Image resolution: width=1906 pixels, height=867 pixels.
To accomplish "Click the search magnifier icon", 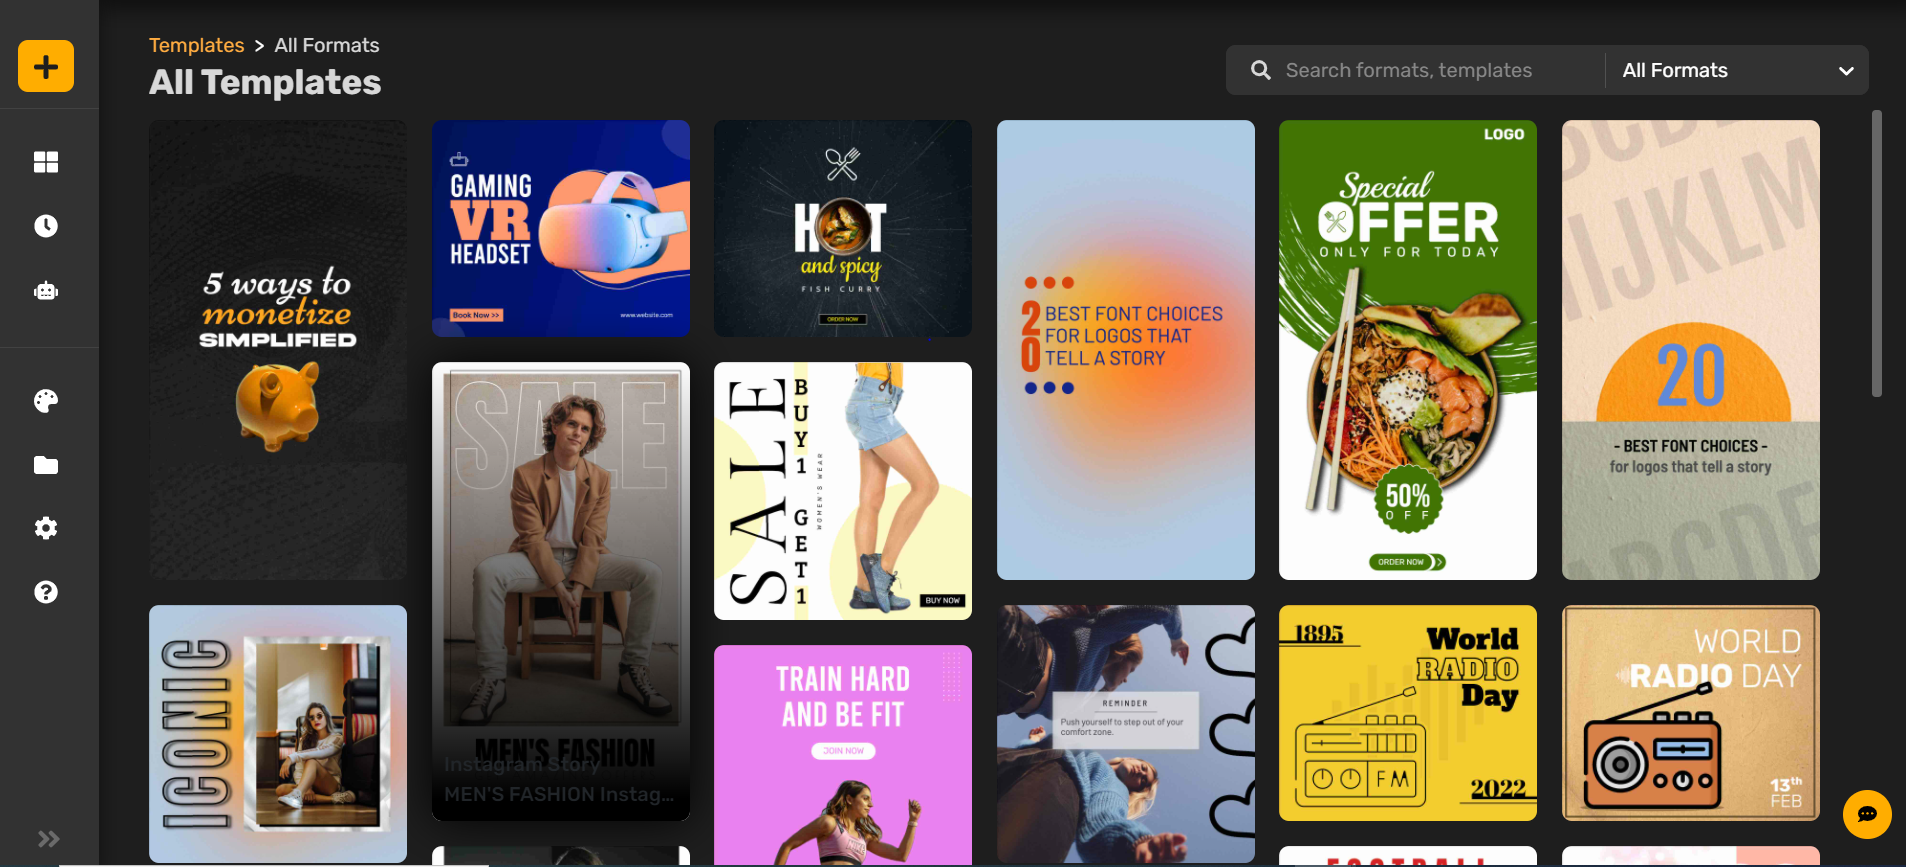I will (x=1261, y=70).
